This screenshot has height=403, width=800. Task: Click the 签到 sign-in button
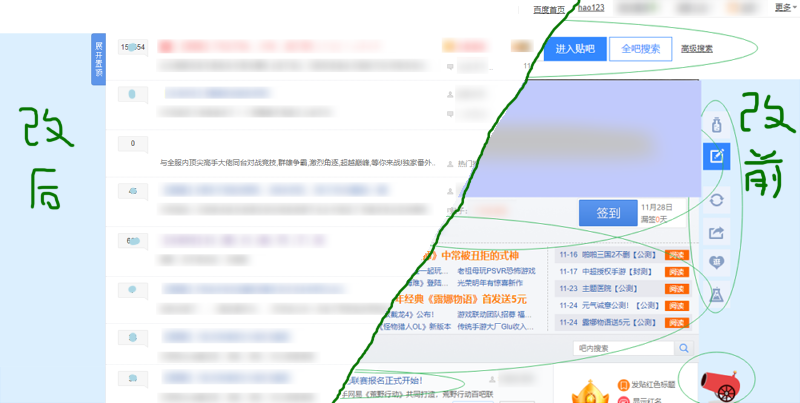(608, 213)
